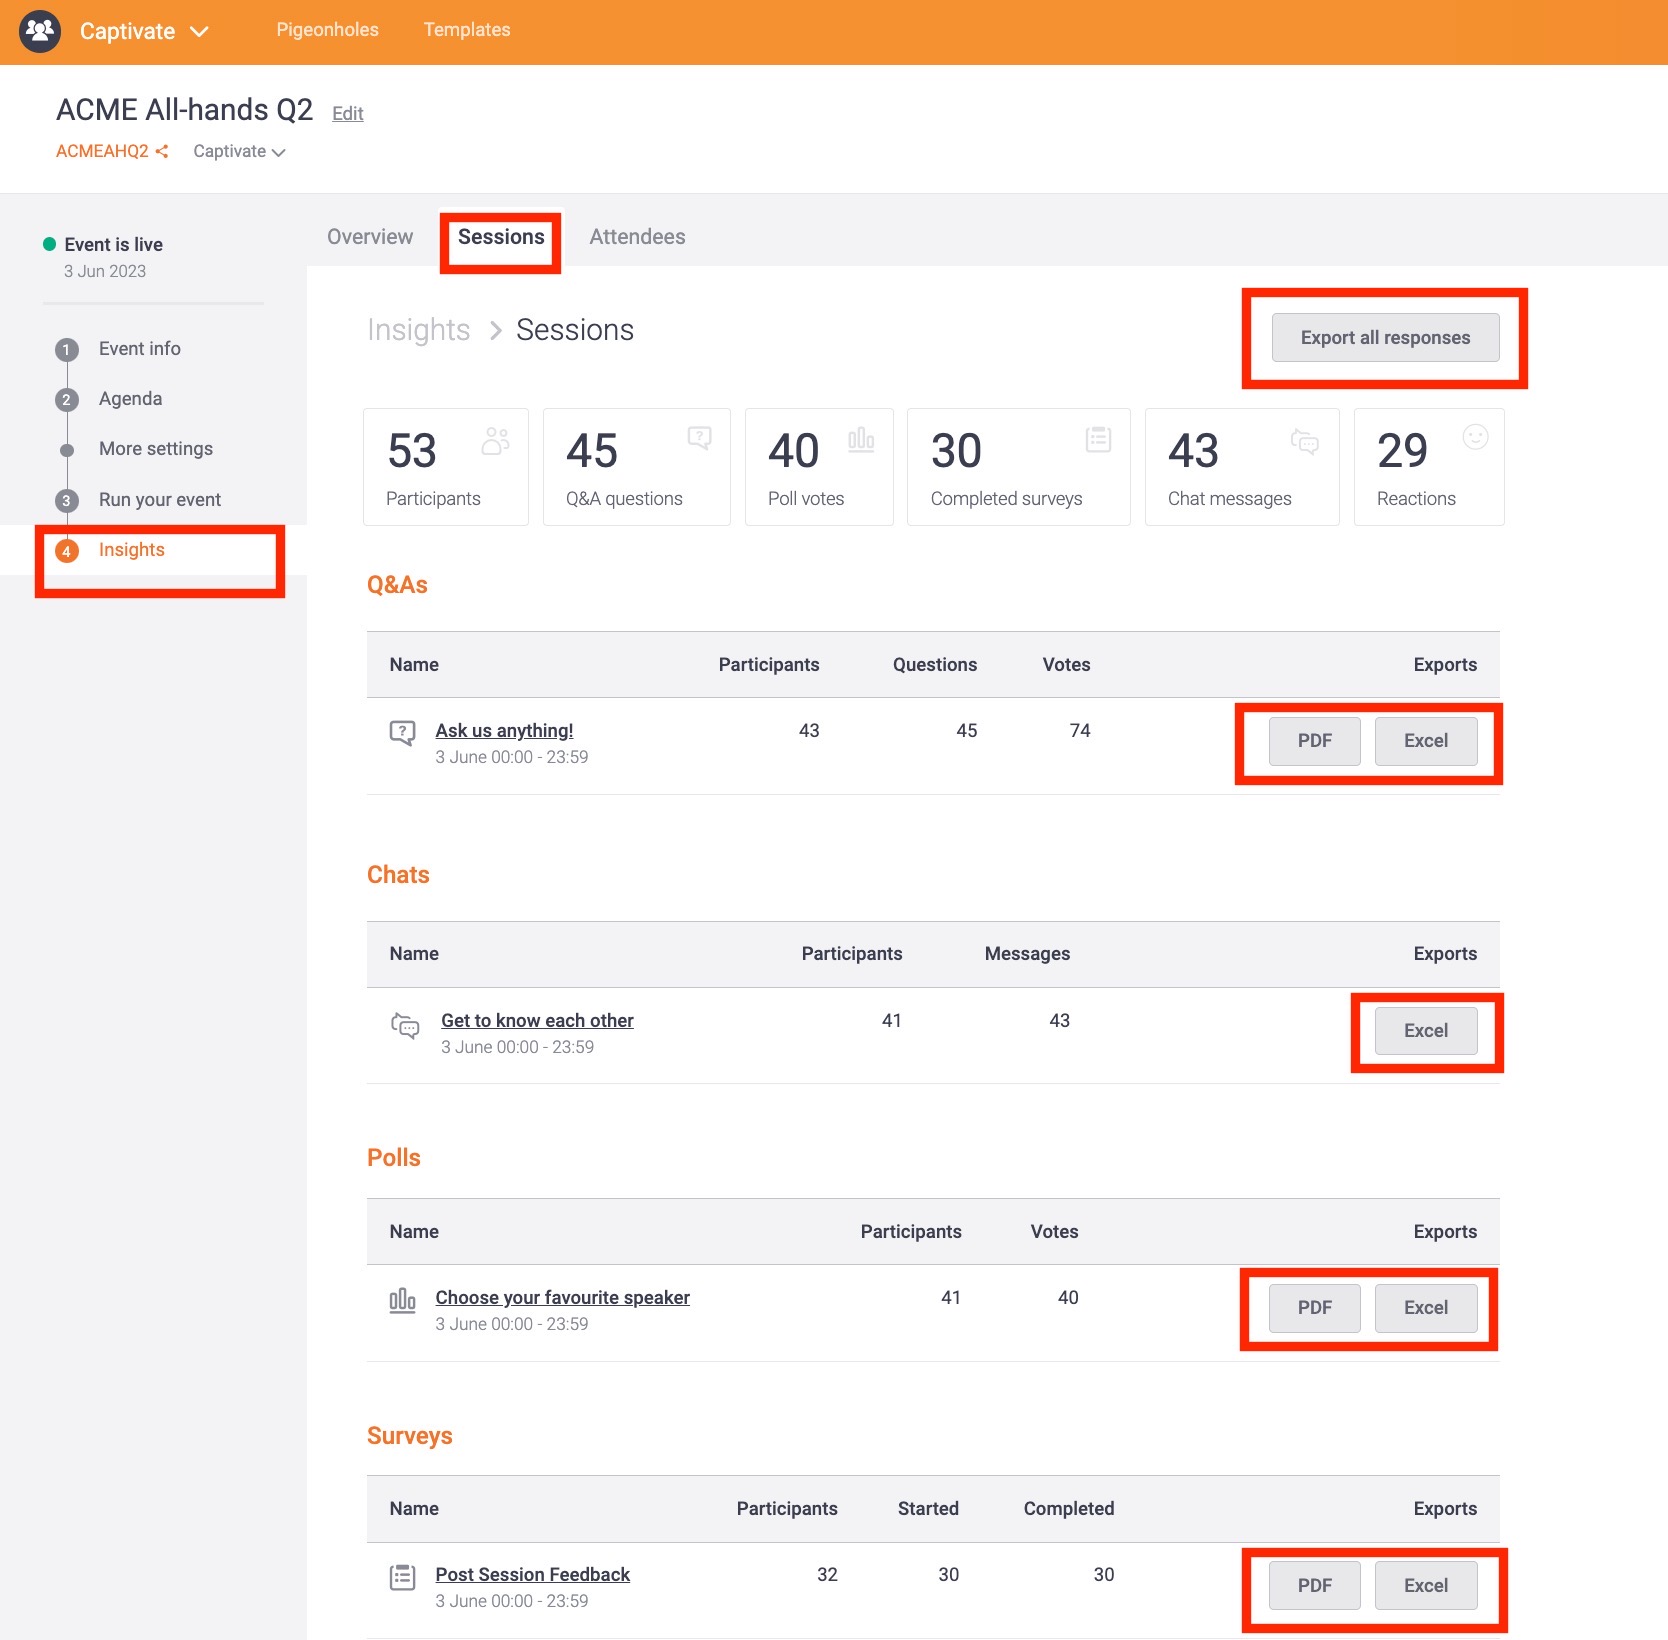Screen dimensions: 1668x1640
Task: Click the poll chart icon beside Choose your favourite speaker
Action: point(402,1300)
